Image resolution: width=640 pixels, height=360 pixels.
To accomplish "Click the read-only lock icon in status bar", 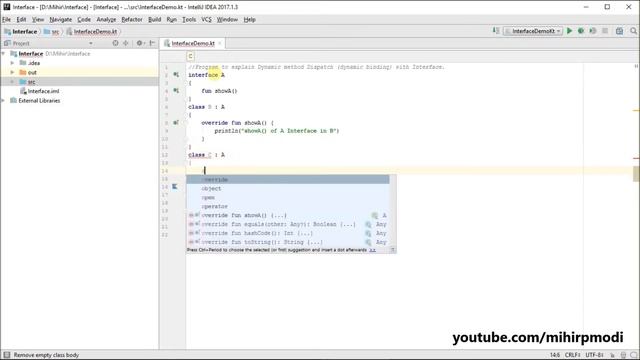I will [x=613, y=355].
